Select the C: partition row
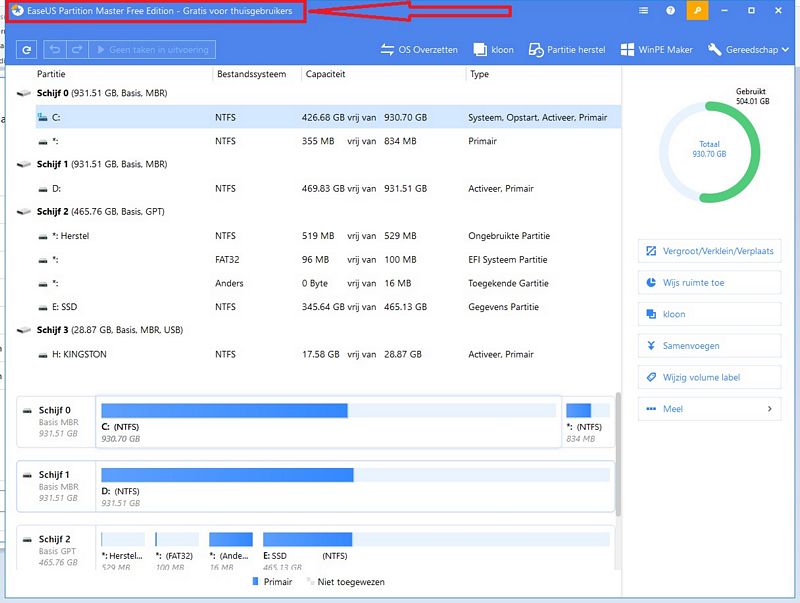800x603 pixels. pyautogui.click(x=329, y=117)
